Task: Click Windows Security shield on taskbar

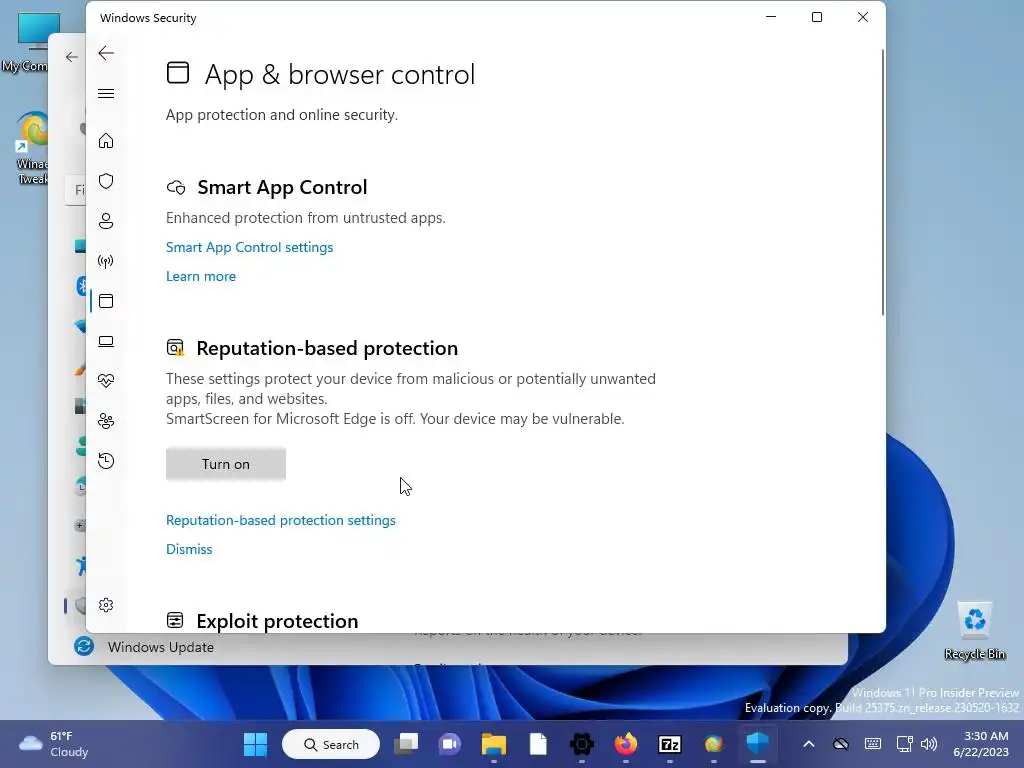Action: pos(758,744)
